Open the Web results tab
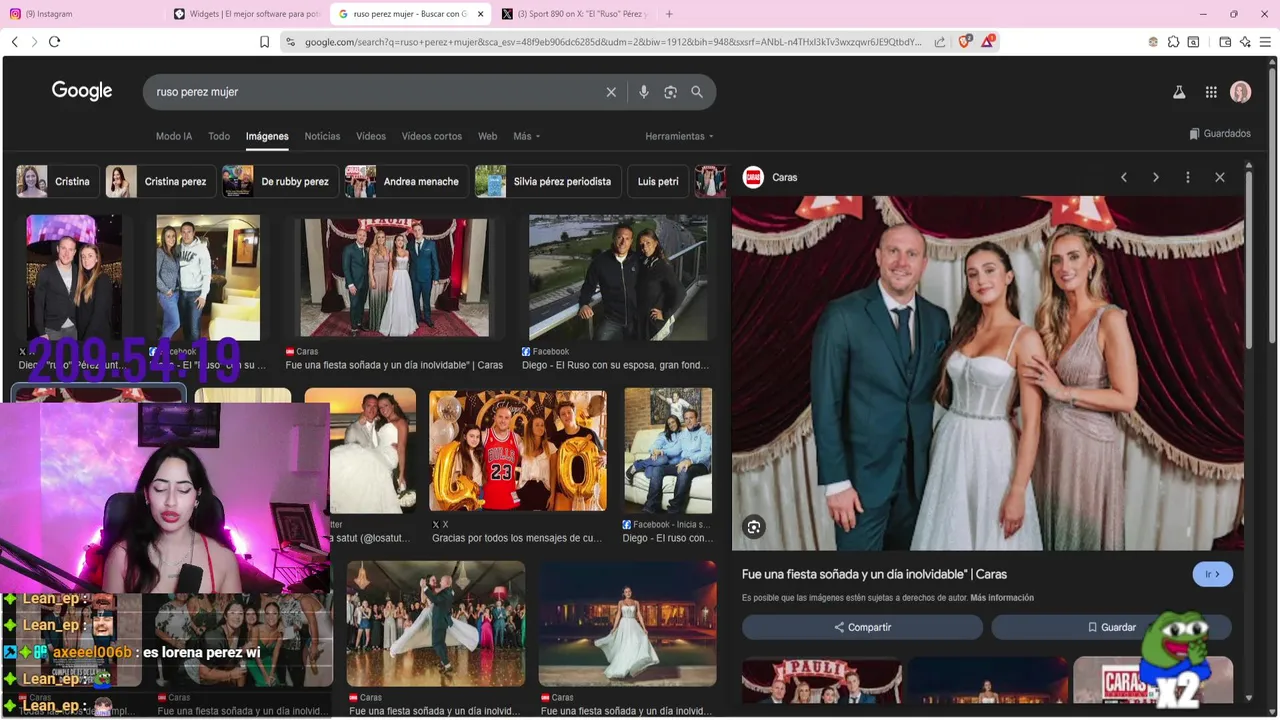Image resolution: width=1280 pixels, height=720 pixels. click(487, 136)
